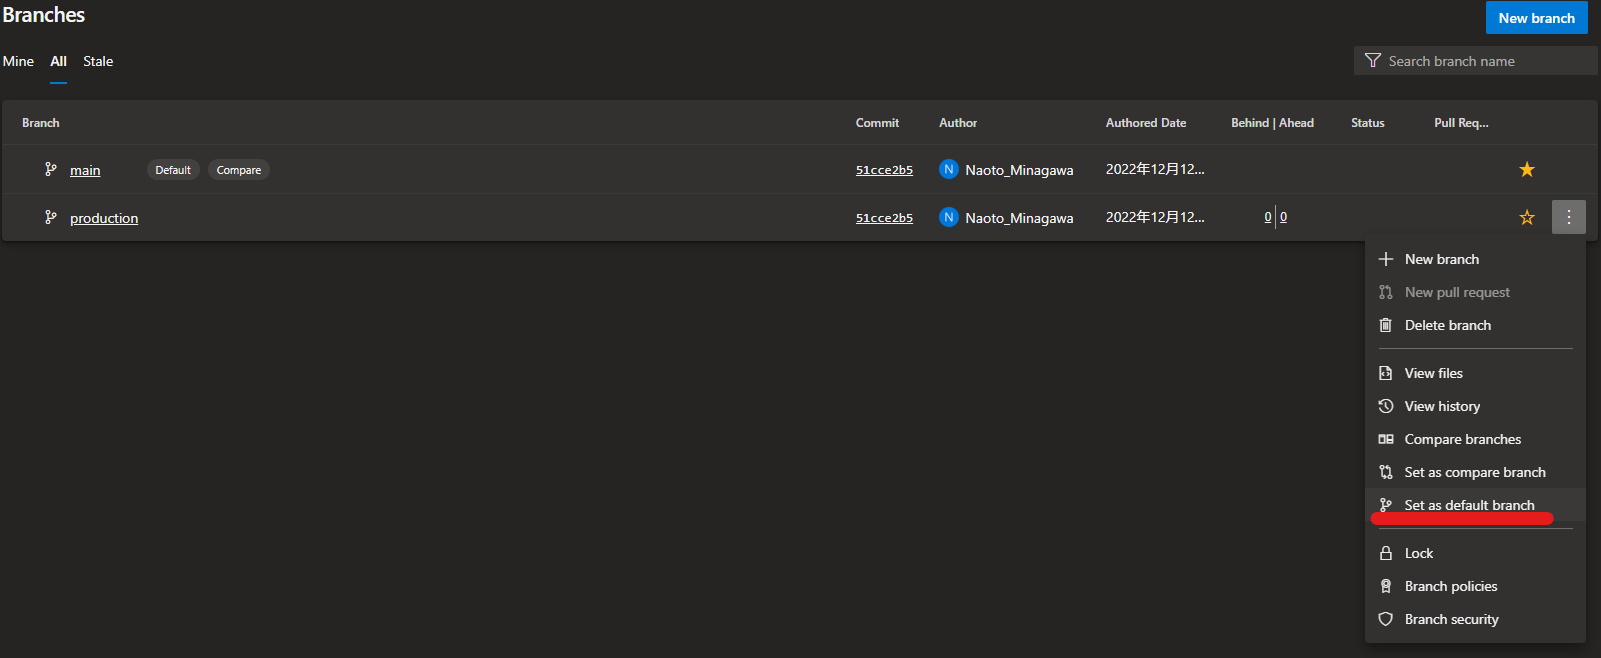Click author avatar in production row

click(949, 217)
